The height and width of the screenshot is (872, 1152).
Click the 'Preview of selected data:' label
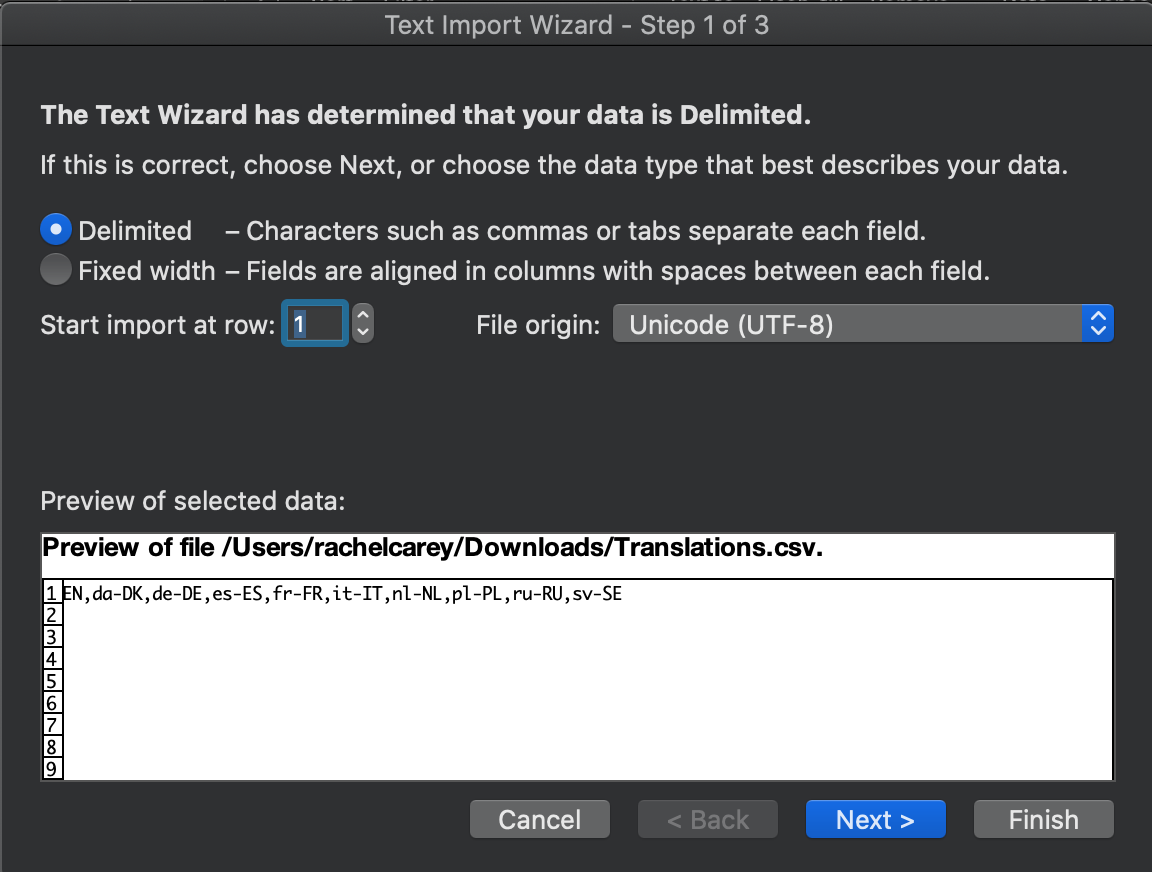[x=192, y=501]
